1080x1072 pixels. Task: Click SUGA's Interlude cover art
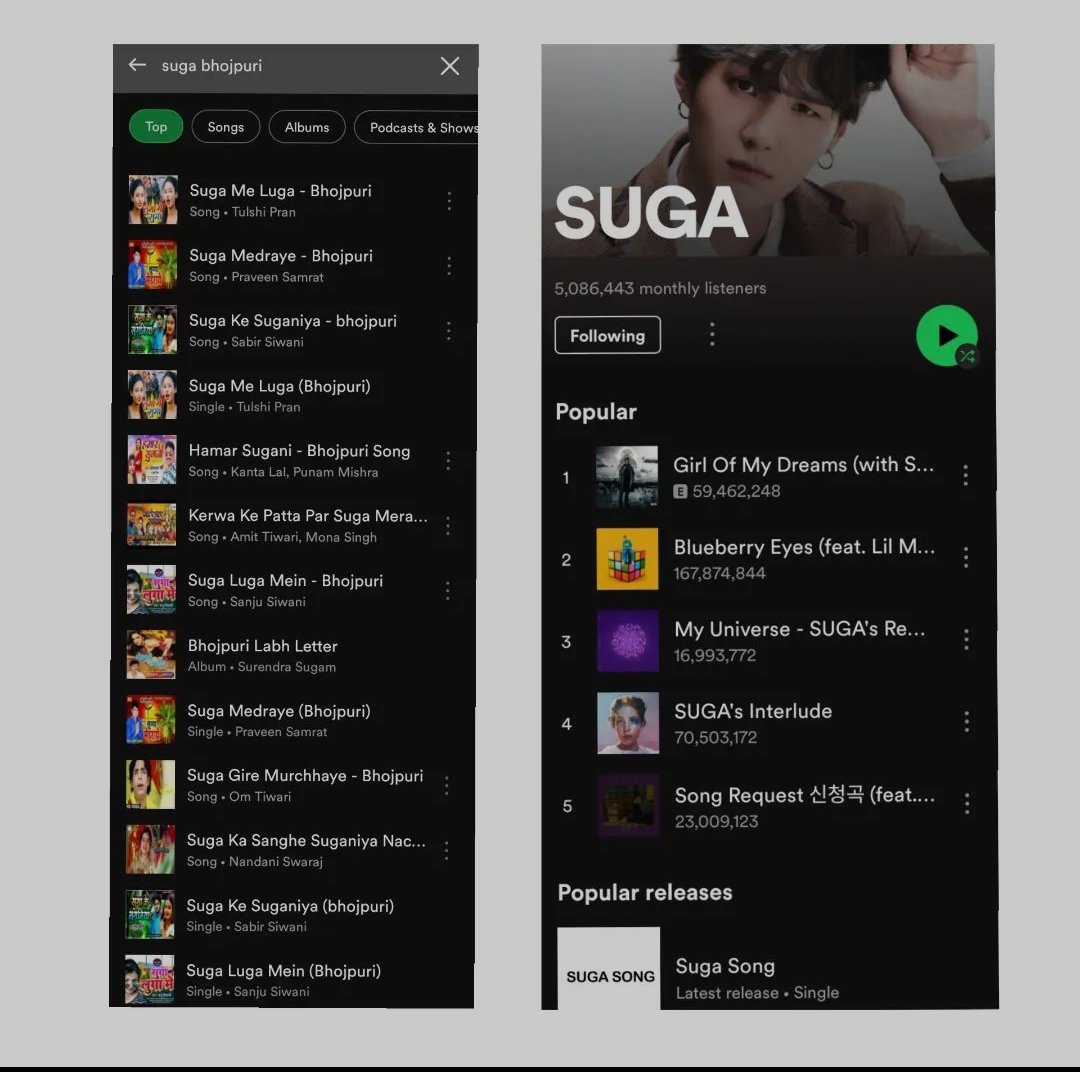628,723
